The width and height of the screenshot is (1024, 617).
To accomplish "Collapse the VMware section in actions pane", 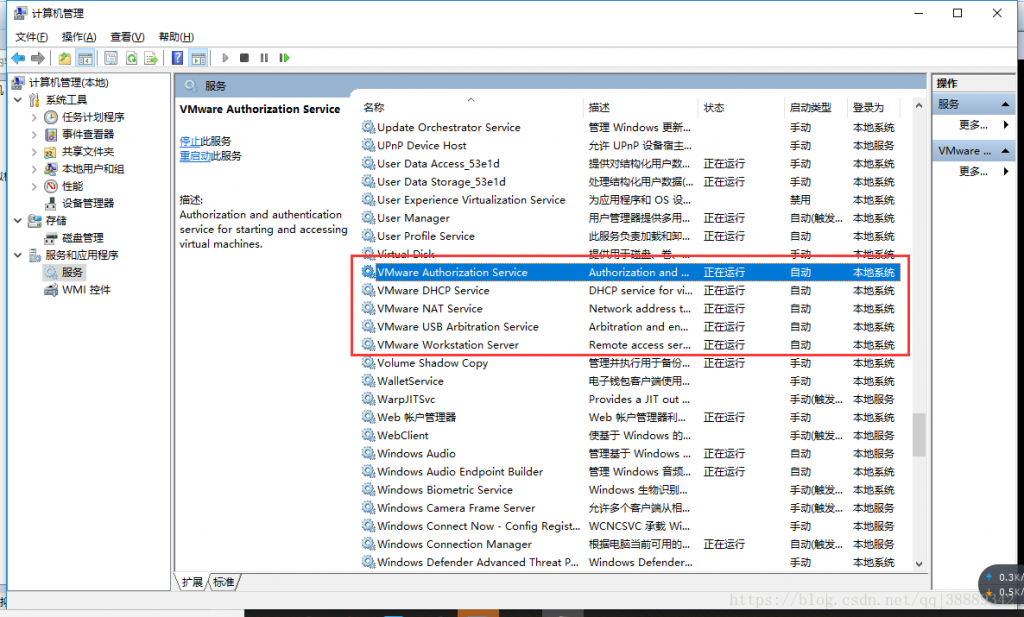I will pyautogui.click(x=1005, y=151).
